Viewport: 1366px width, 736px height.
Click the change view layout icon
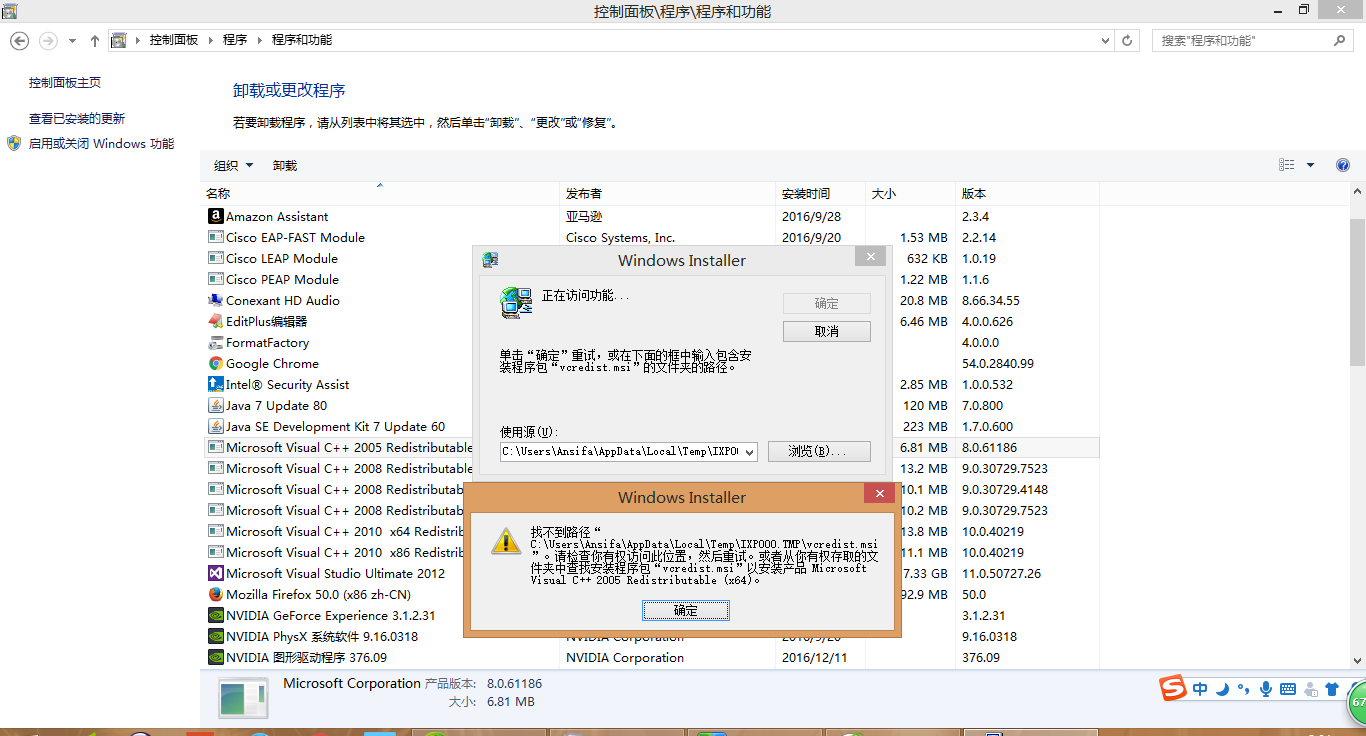[1287, 165]
